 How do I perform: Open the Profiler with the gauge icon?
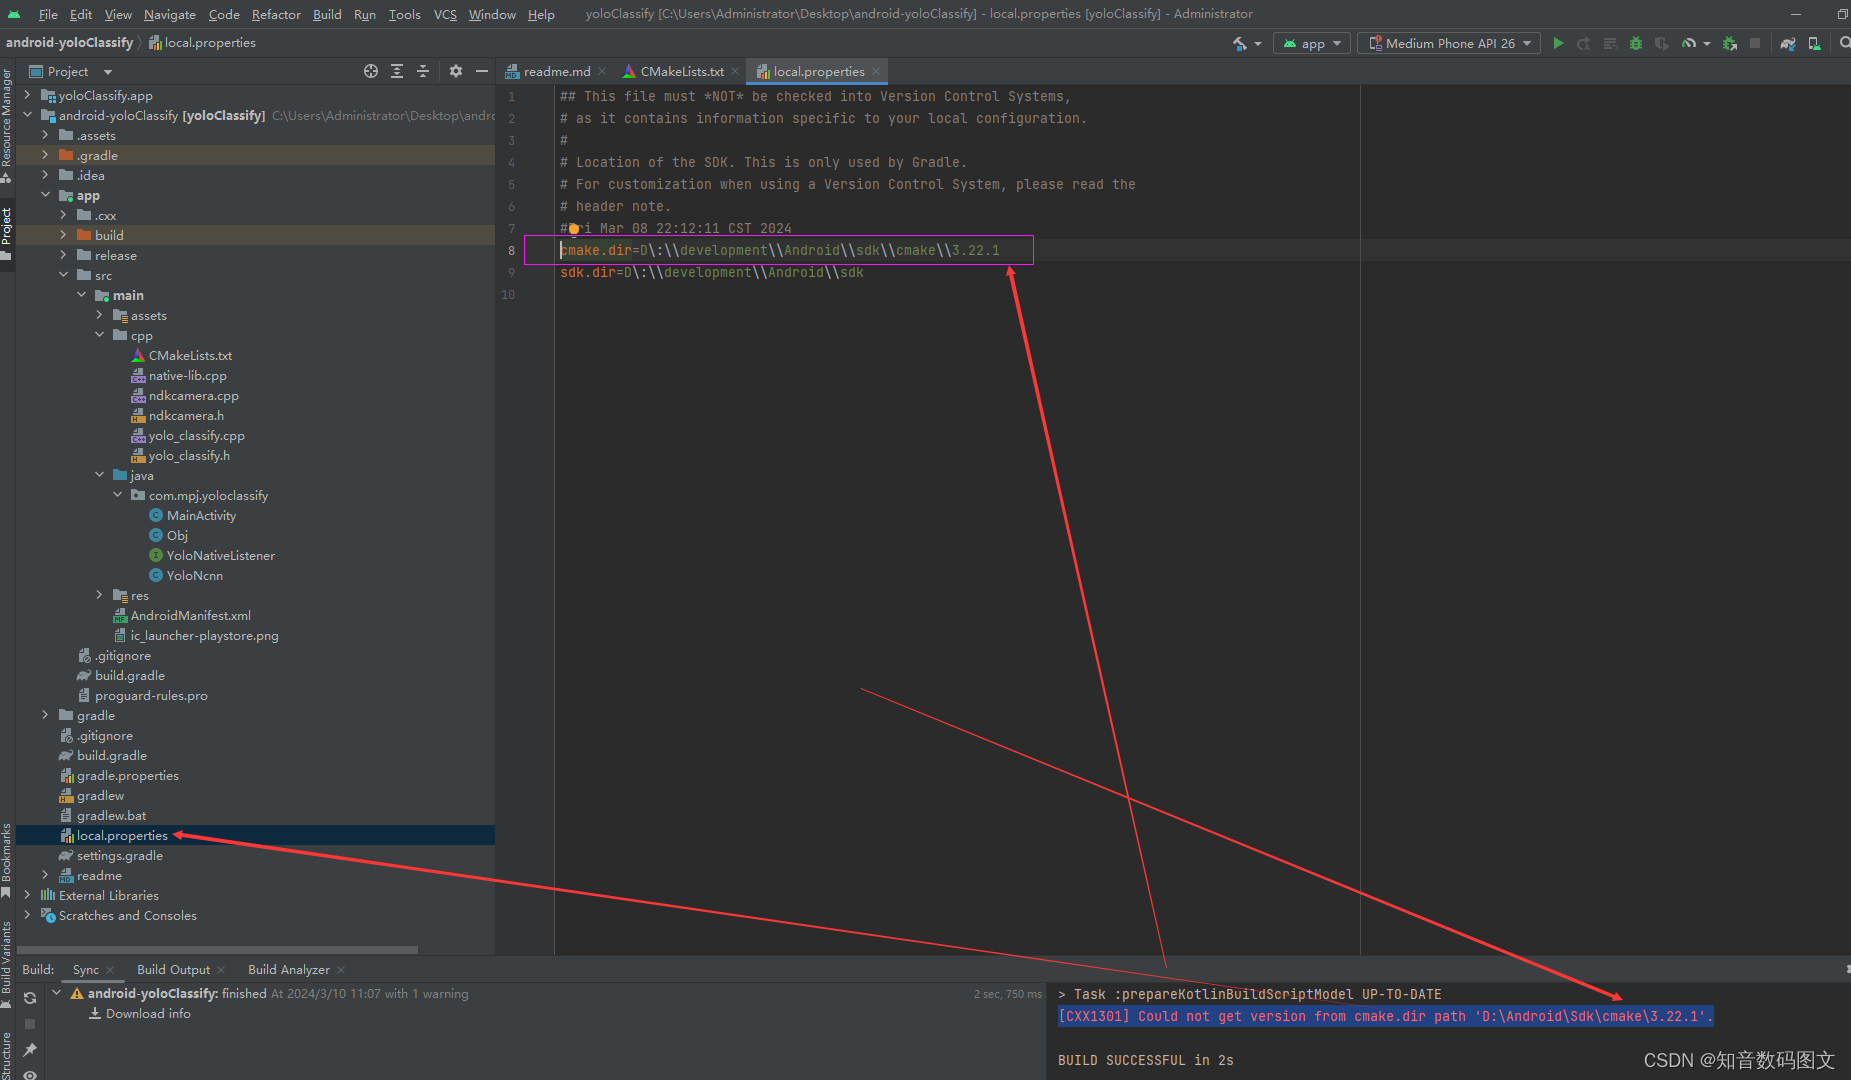(x=1687, y=44)
